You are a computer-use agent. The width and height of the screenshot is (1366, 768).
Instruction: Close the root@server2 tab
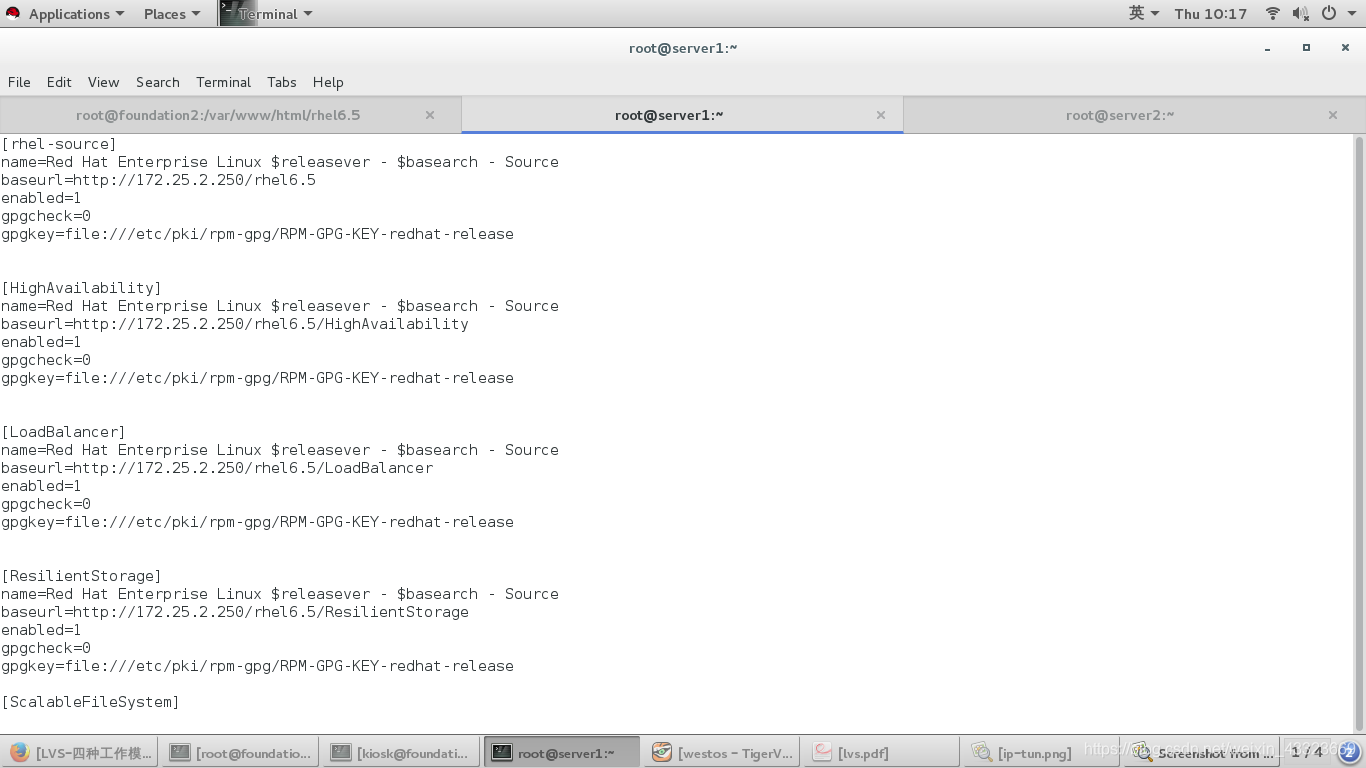[x=1333, y=115]
